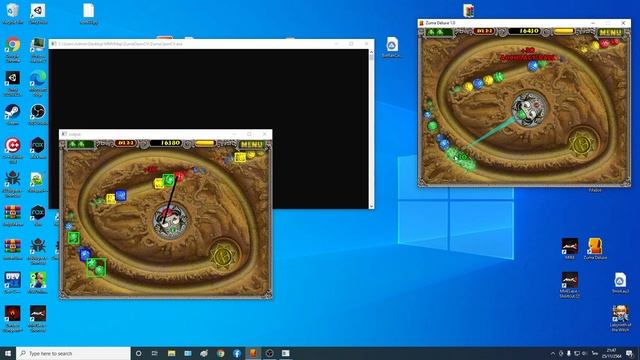The width and height of the screenshot is (640, 360).
Task: Click the level 3-2 indicator in Zuma Deluxe
Action: pos(484,31)
